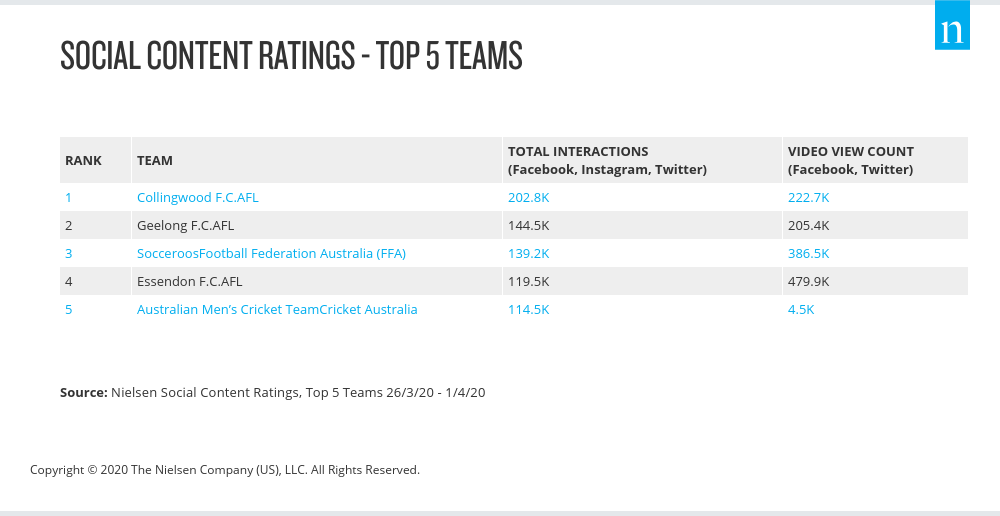This screenshot has width=1000, height=516.
Task: Click the Essendon F.C. AFL team name
Action: 189,281
